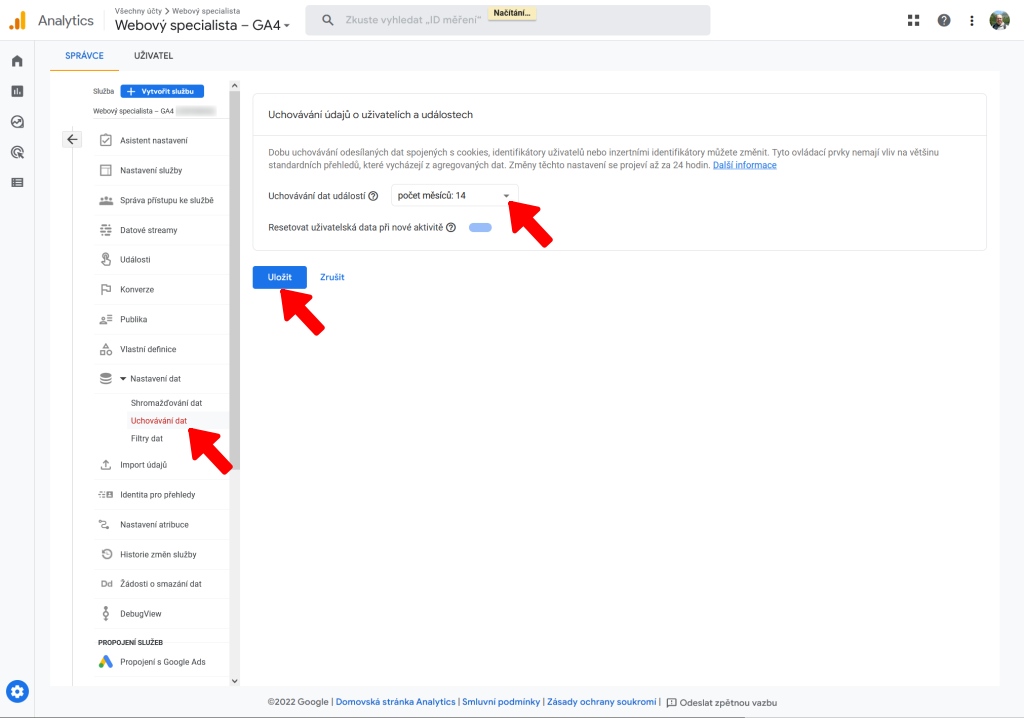Viewport: 1024px width, 718px height.
Task: Open the Home section icon
Action: pyautogui.click(x=15, y=60)
